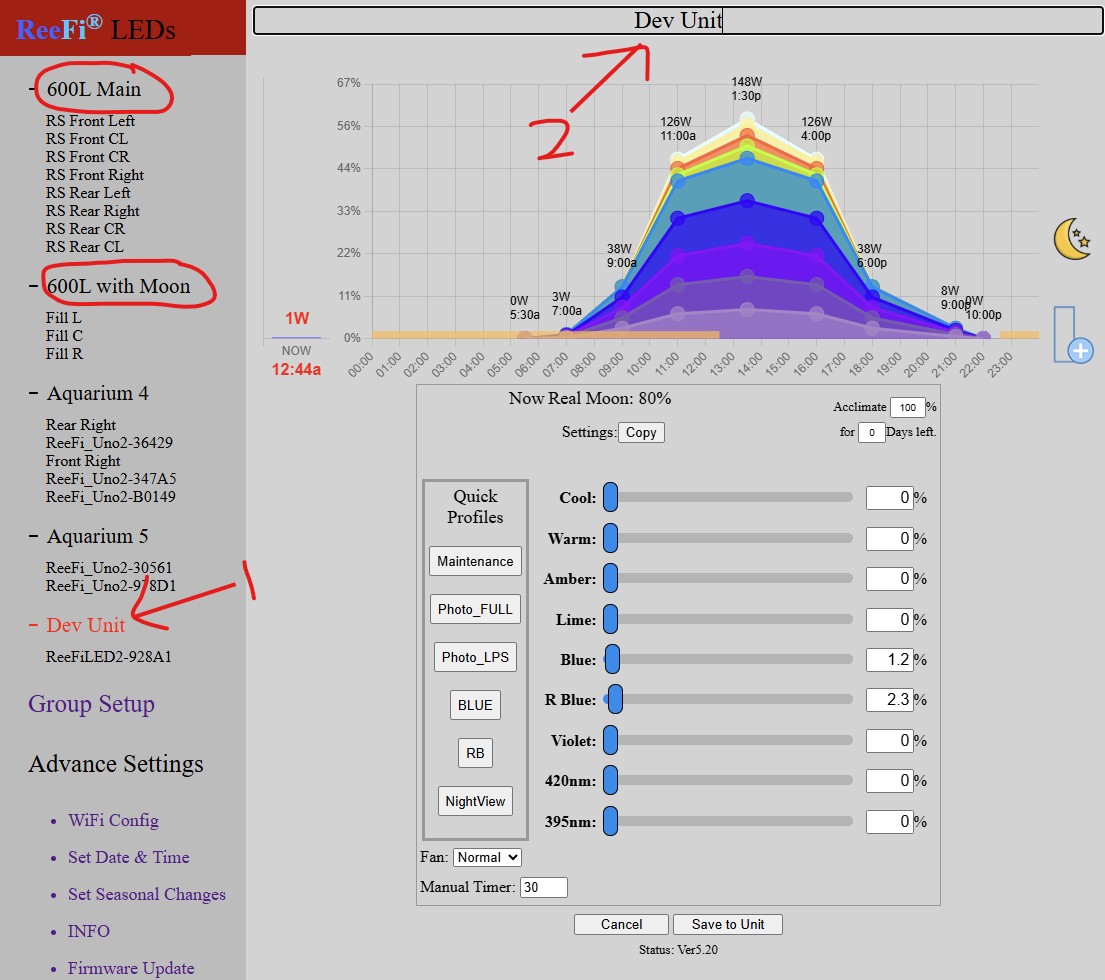Apply the Photo_LPS quick profile
The width and height of the screenshot is (1105, 980).
475,657
